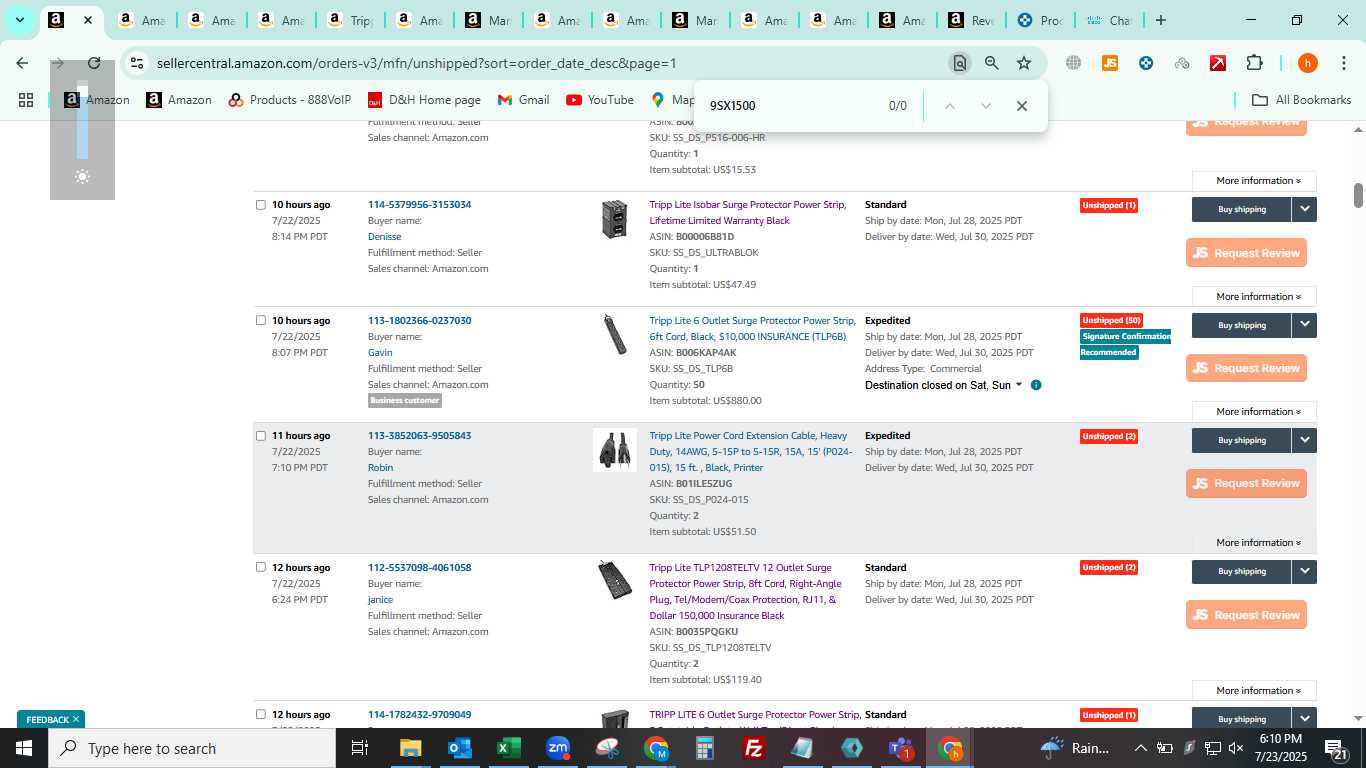The image size is (1366, 768).
Task: Close the active Amazon browser tab
Action: pos(88,20)
